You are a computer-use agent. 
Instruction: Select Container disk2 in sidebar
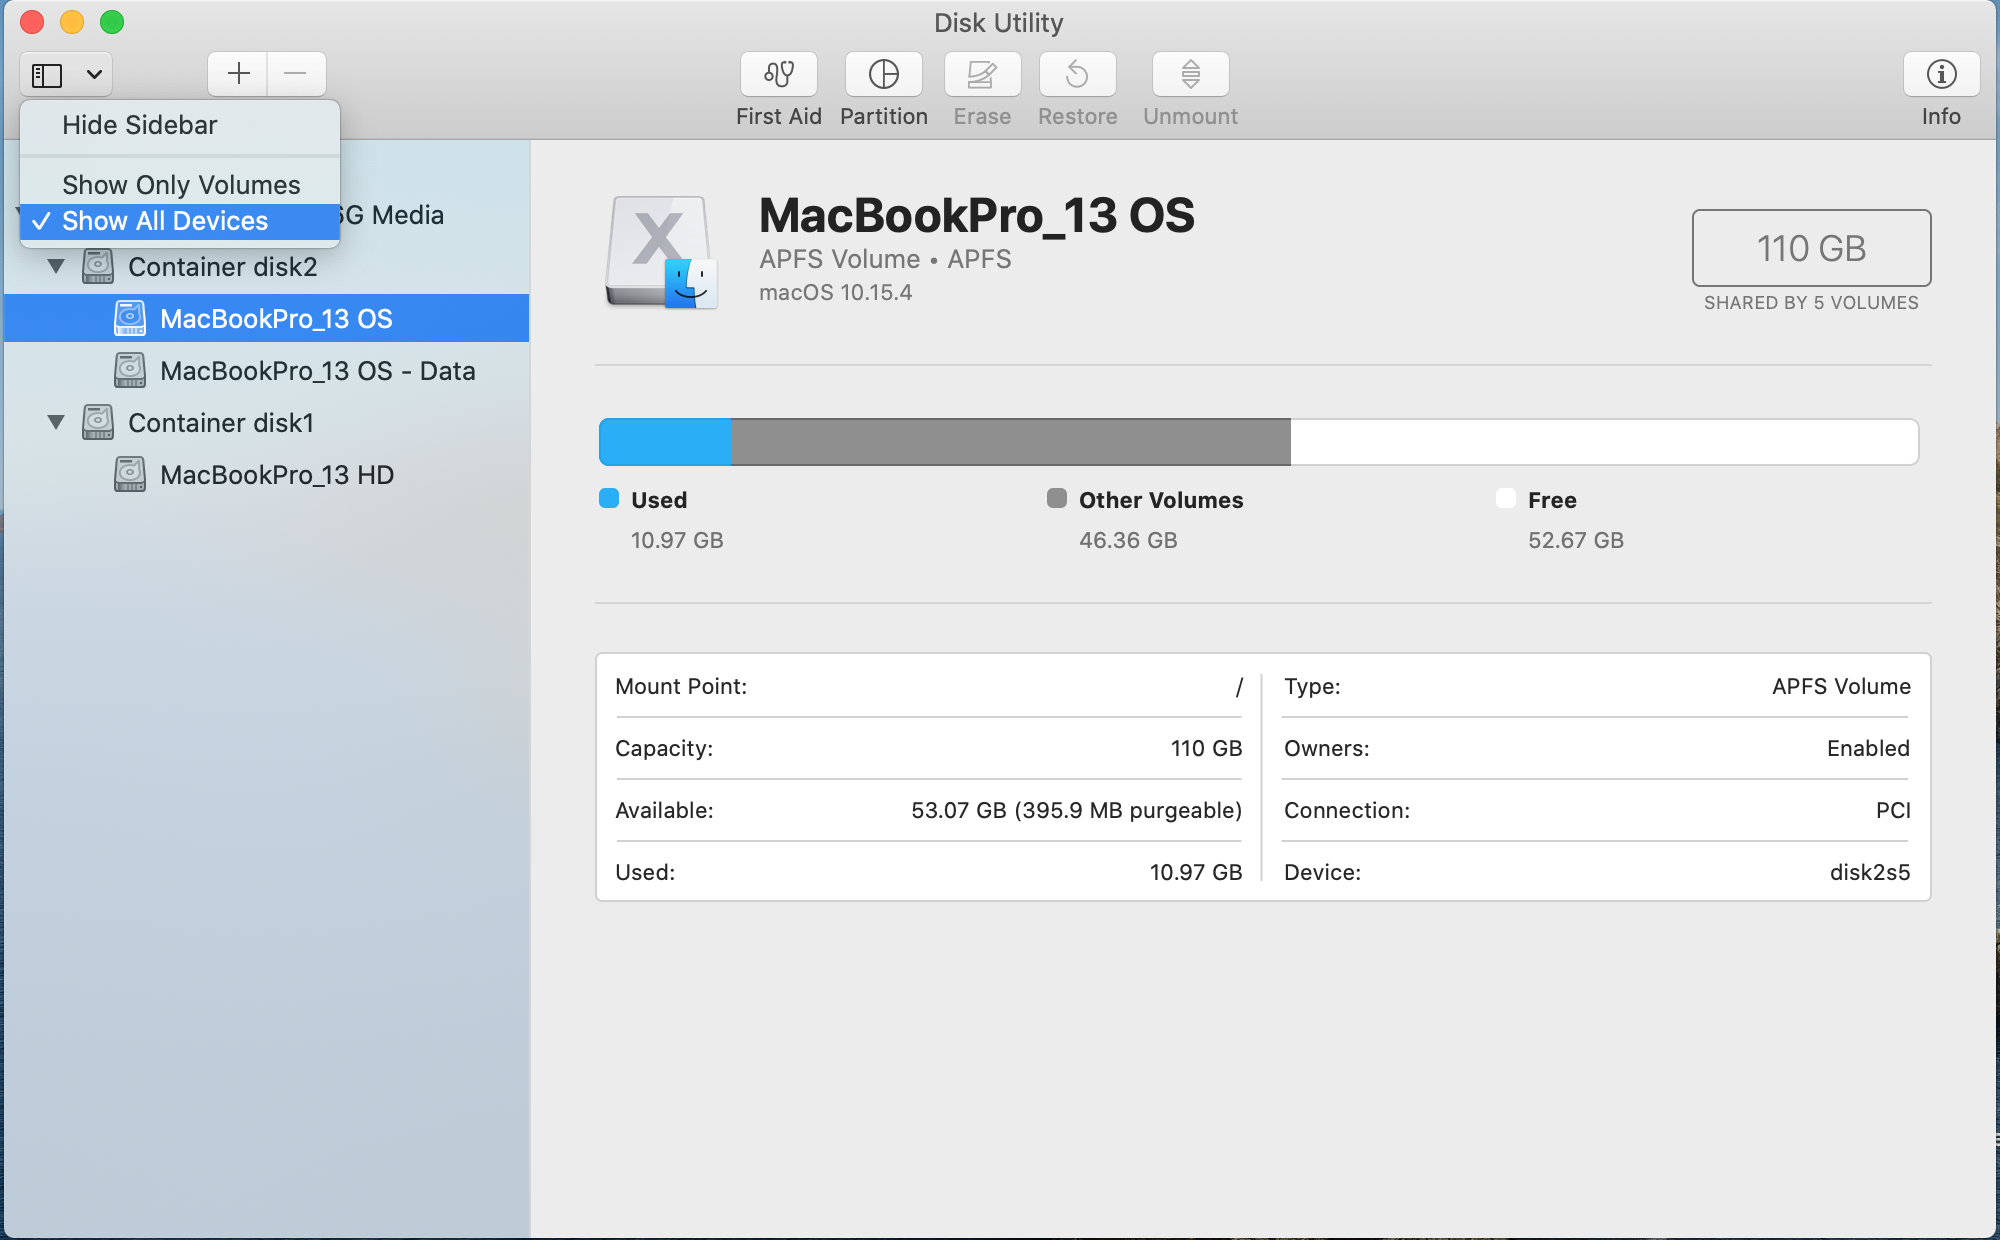click(x=267, y=267)
